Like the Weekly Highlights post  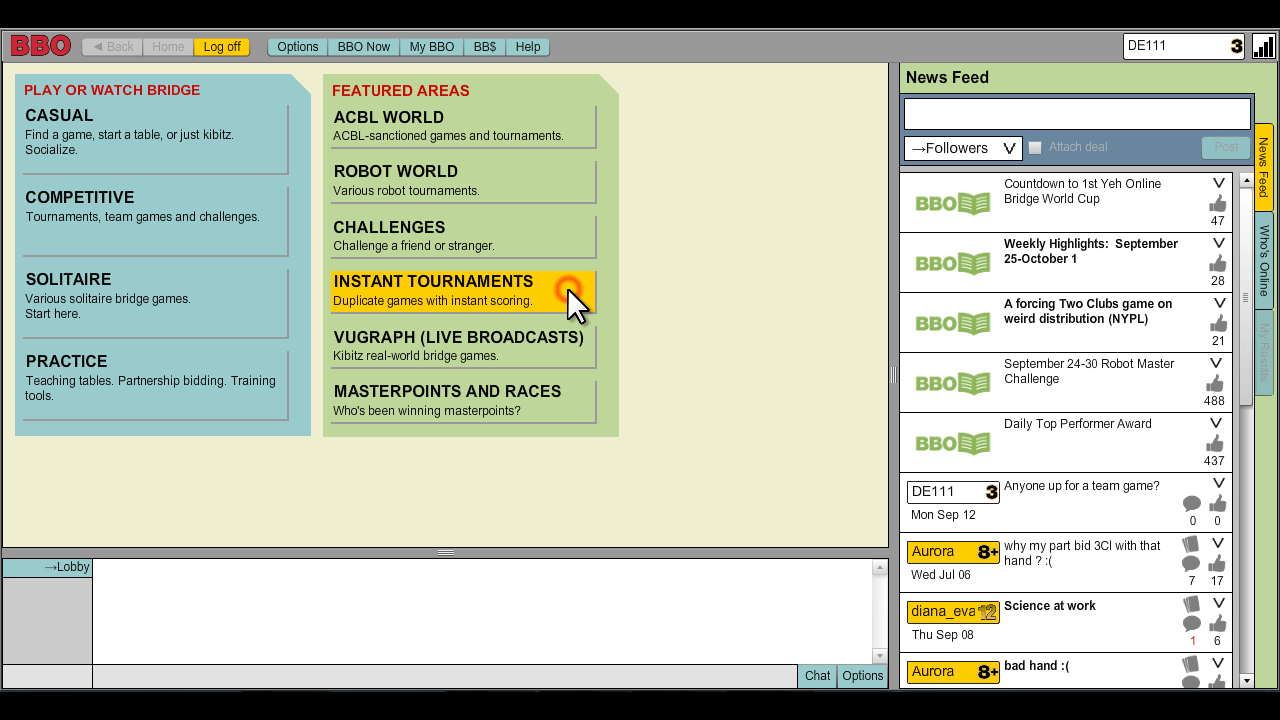[1217, 264]
